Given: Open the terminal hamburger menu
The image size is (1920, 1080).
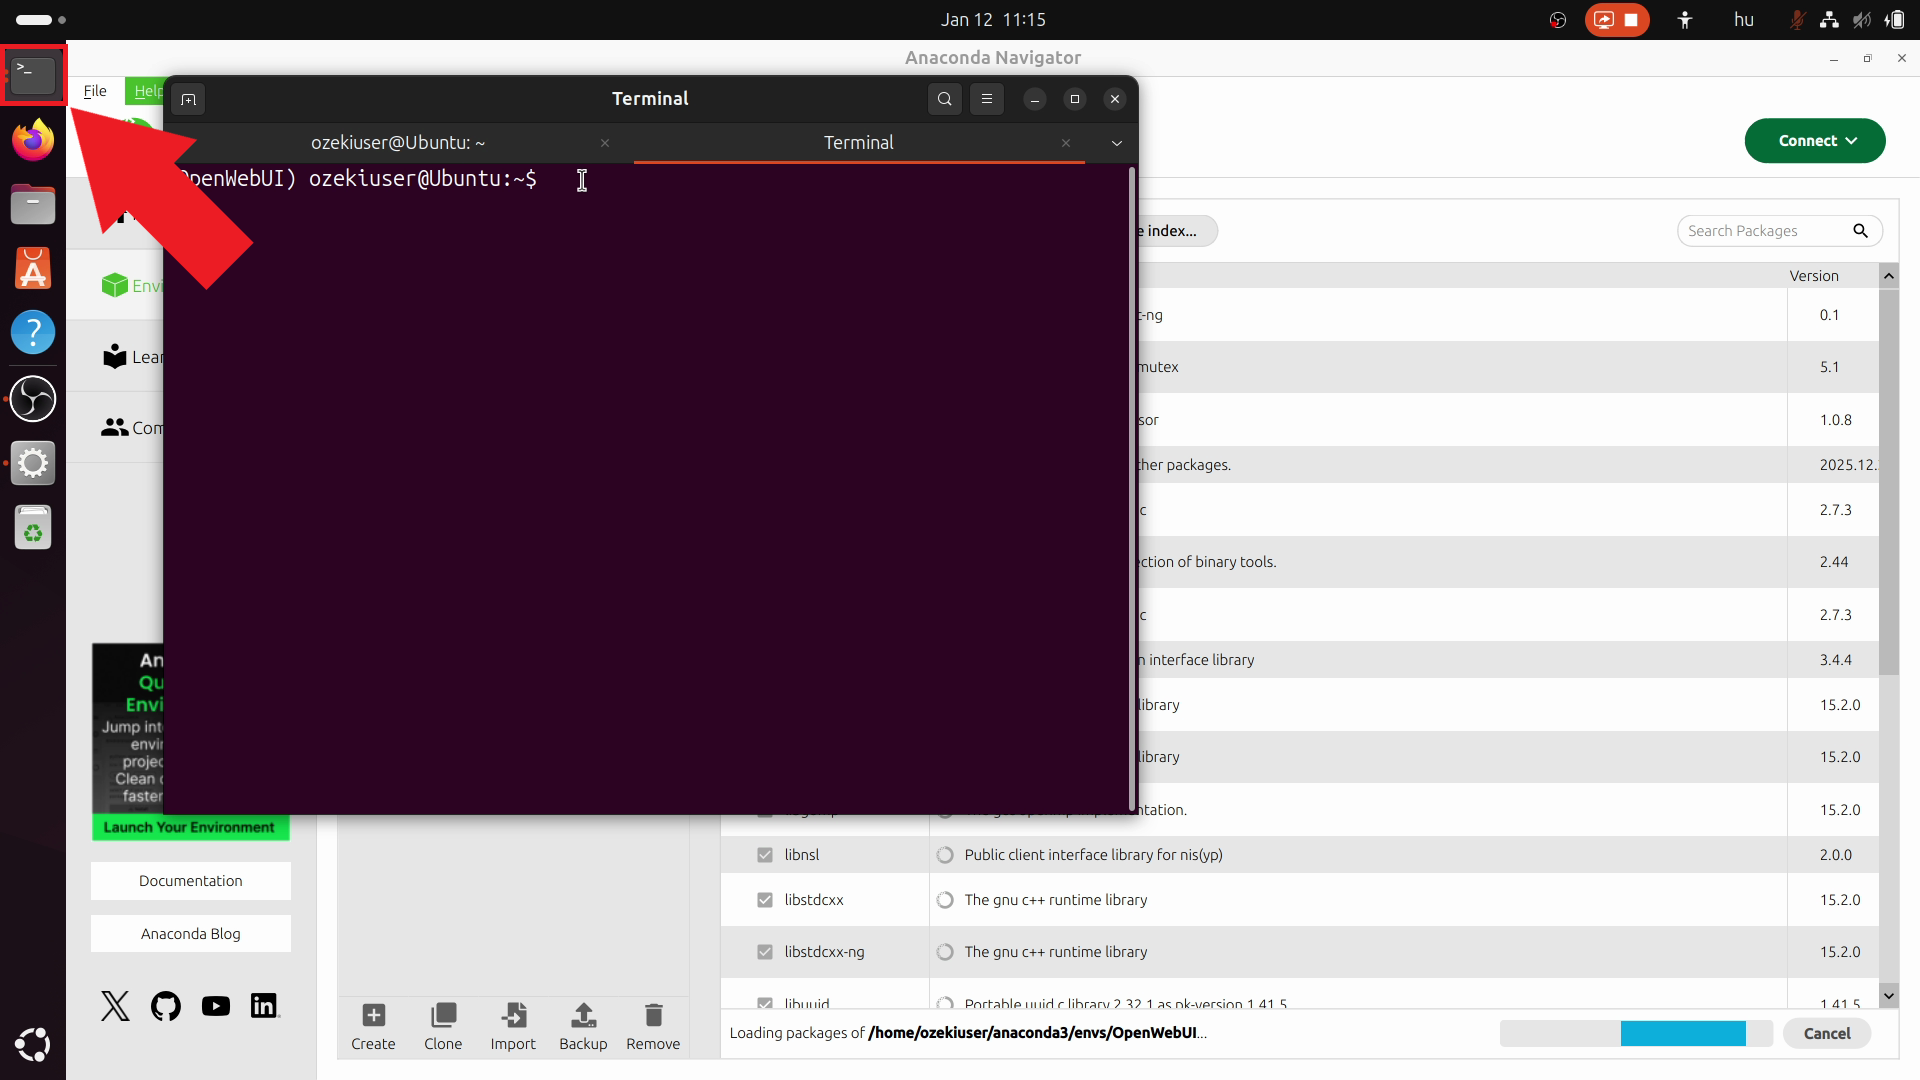Looking at the screenshot, I should click(x=986, y=99).
